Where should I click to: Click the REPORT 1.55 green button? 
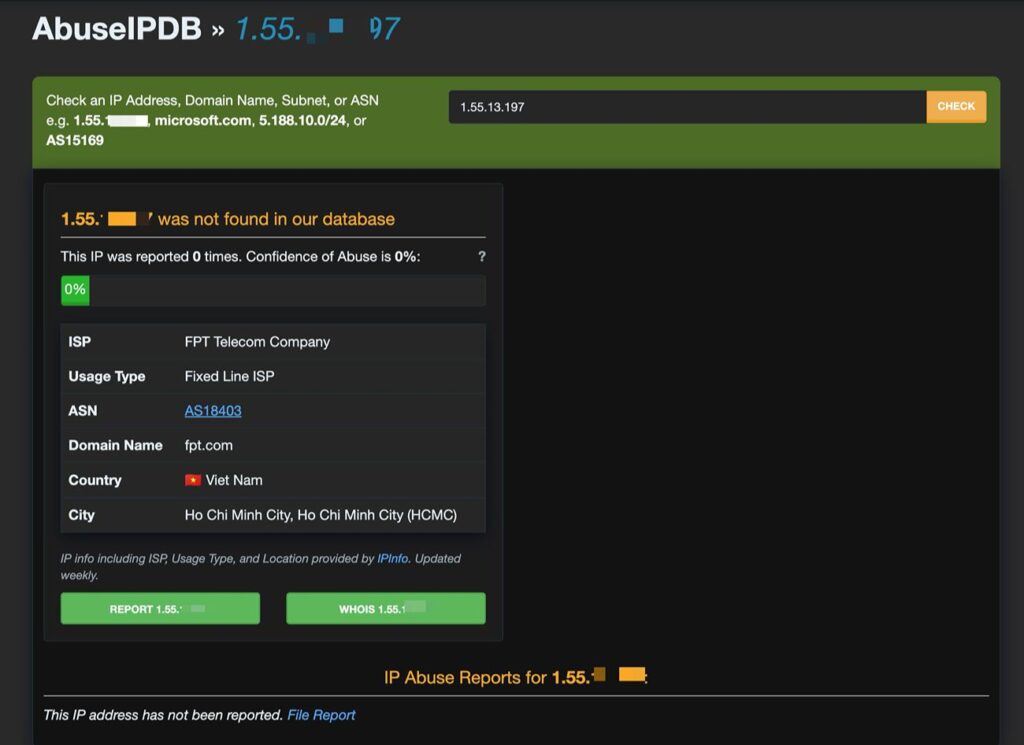pyautogui.click(x=160, y=609)
